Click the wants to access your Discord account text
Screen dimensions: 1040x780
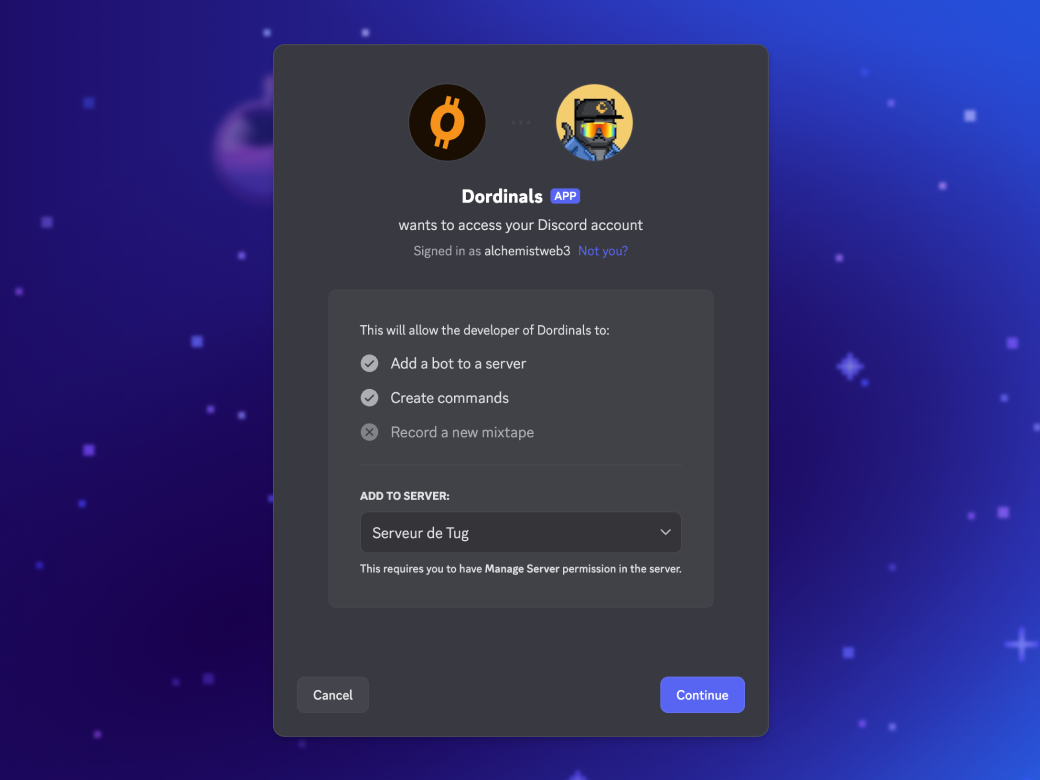(521, 226)
